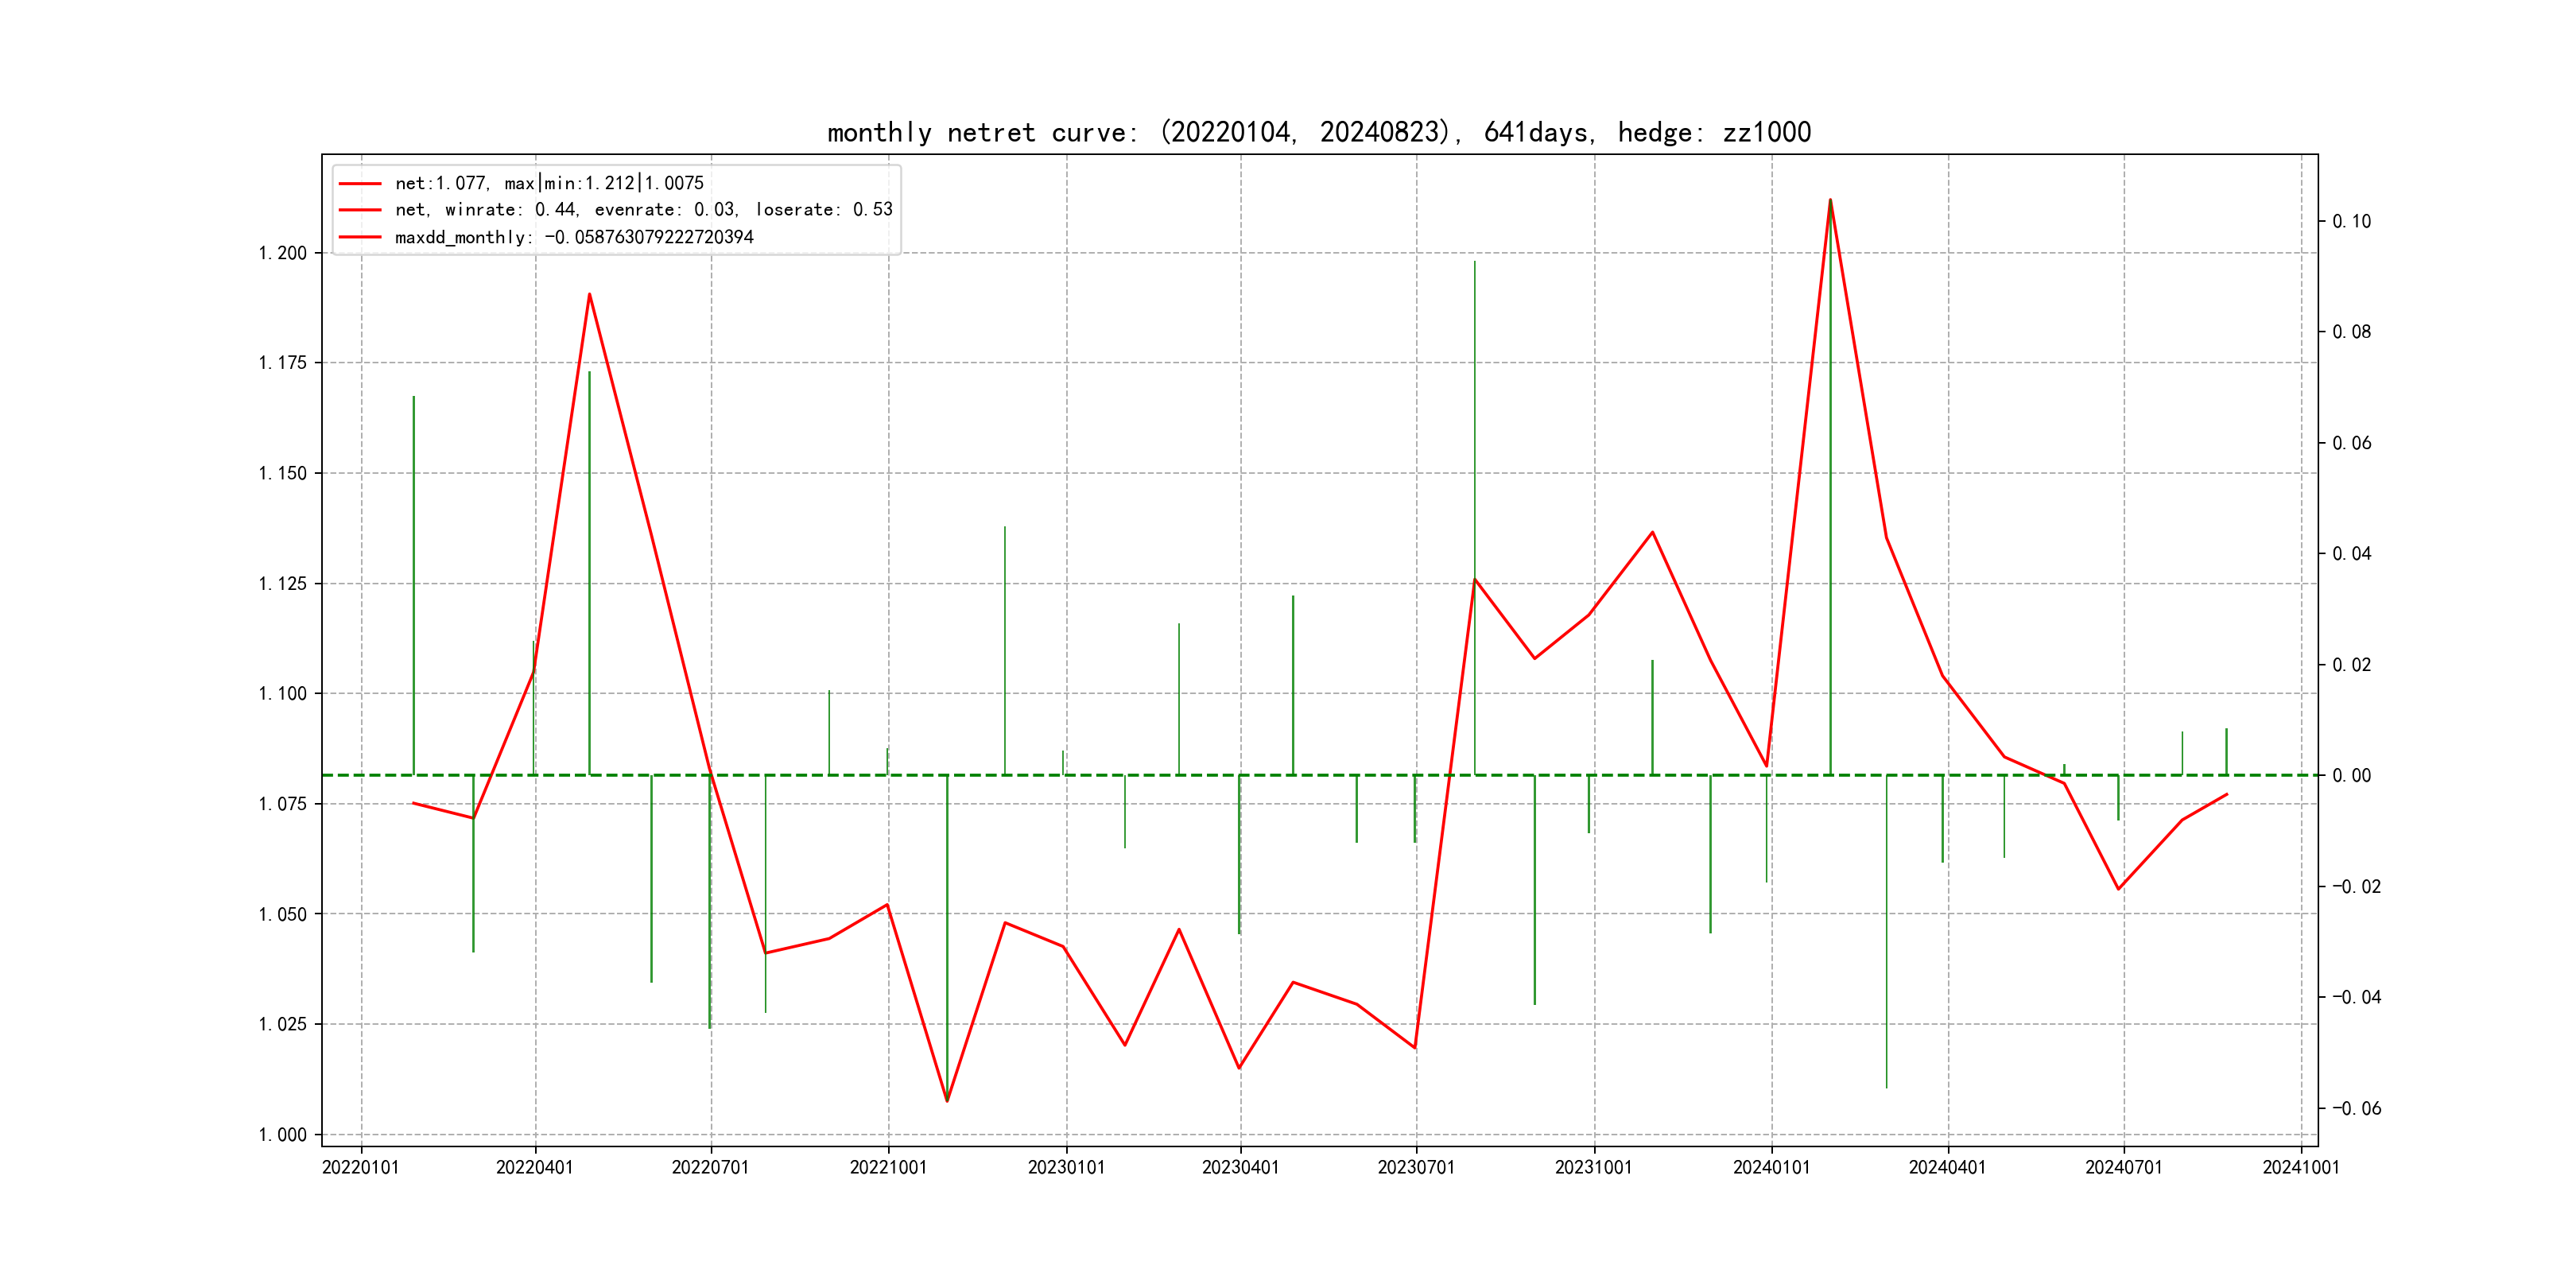The height and width of the screenshot is (1288, 2576).
Task: Click the 1.000 left y-axis label
Action: pyautogui.click(x=283, y=1135)
